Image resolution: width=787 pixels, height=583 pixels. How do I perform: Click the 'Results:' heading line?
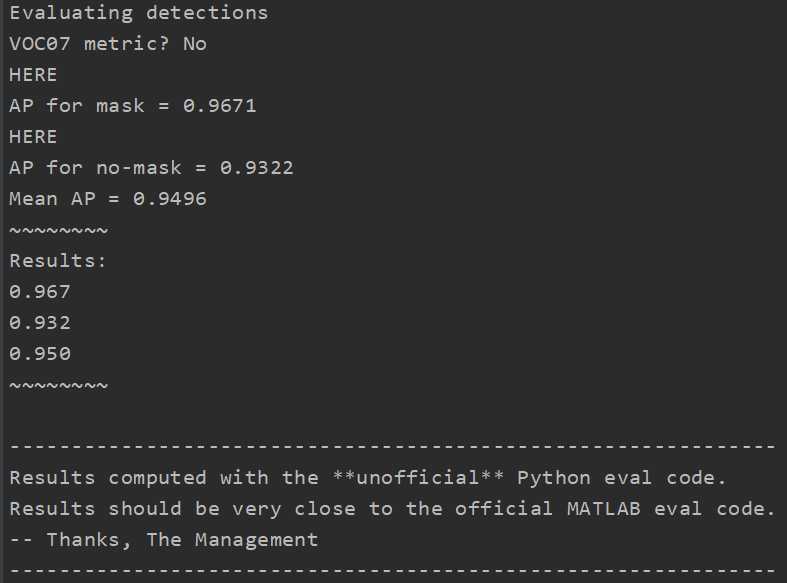click(58, 261)
